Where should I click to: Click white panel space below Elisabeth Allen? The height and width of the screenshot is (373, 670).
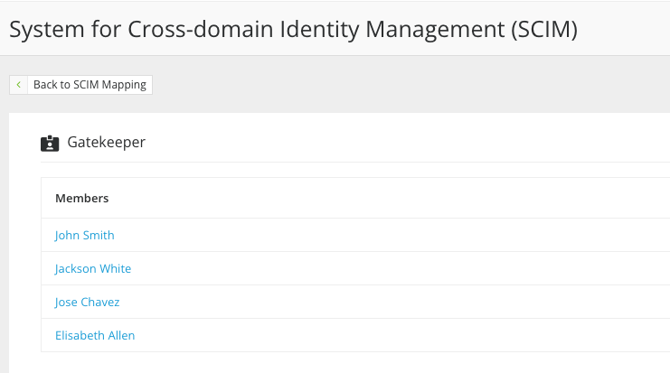click(342, 362)
